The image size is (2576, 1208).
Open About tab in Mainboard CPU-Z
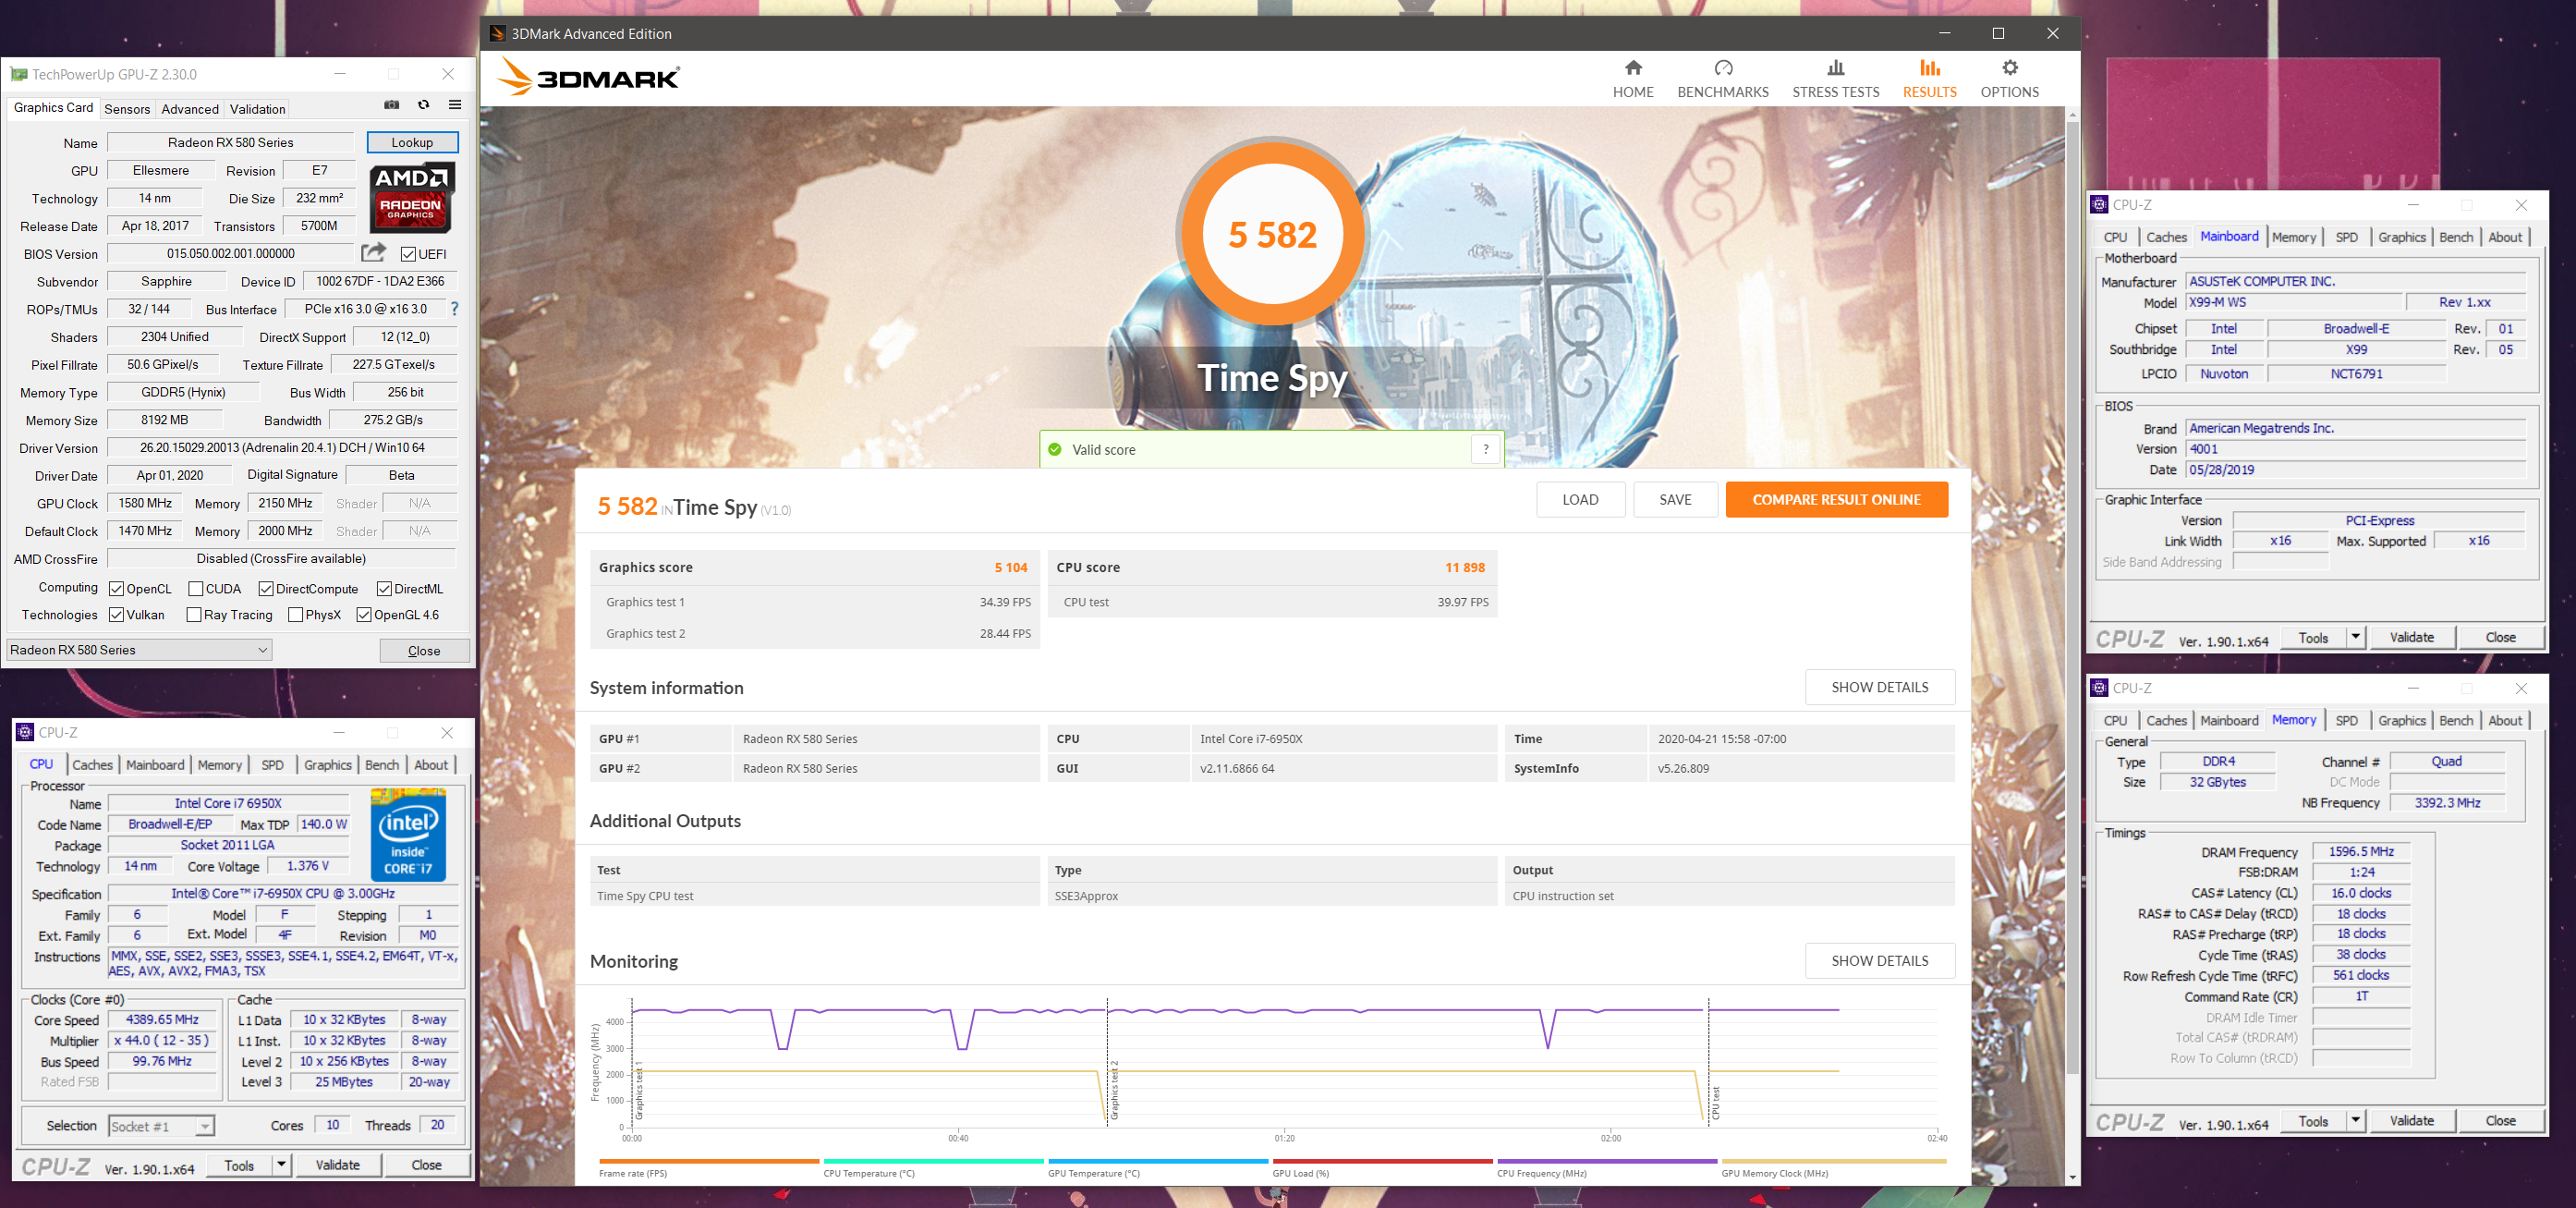[2504, 237]
